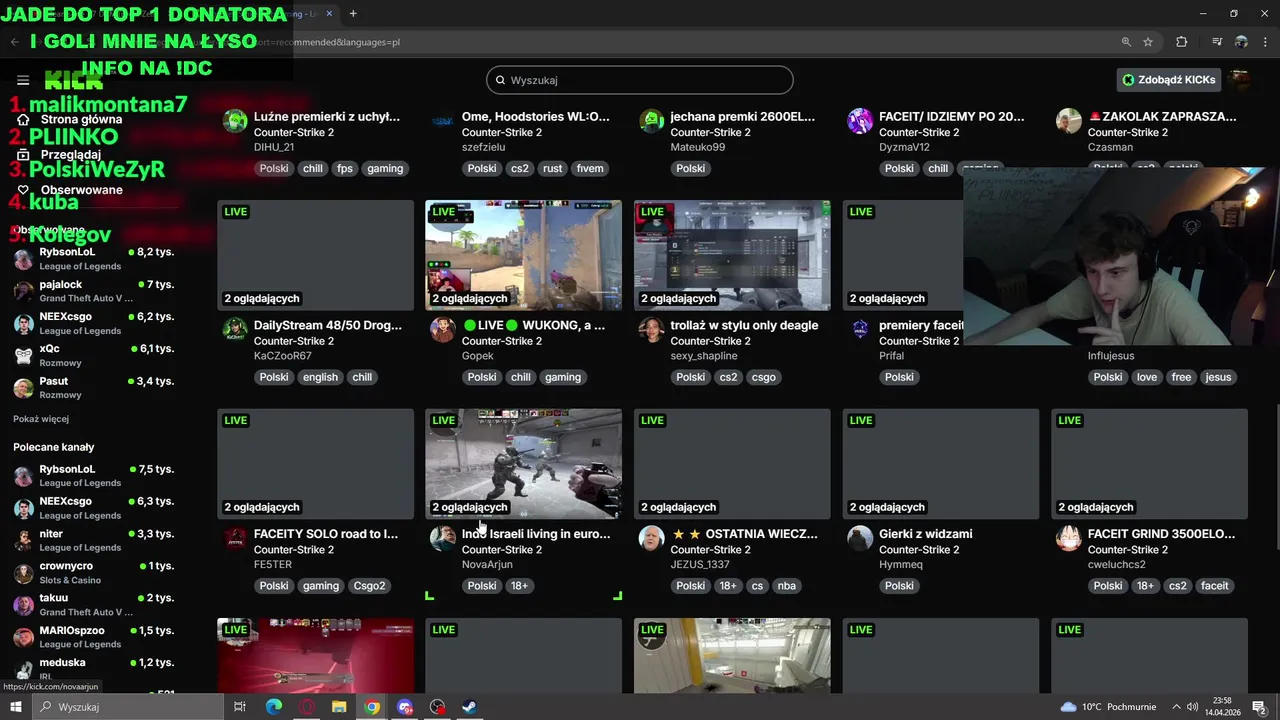This screenshot has width=1280, height=720.
Task: Click english tag under KaCZooR67 stream
Action: [x=320, y=377]
